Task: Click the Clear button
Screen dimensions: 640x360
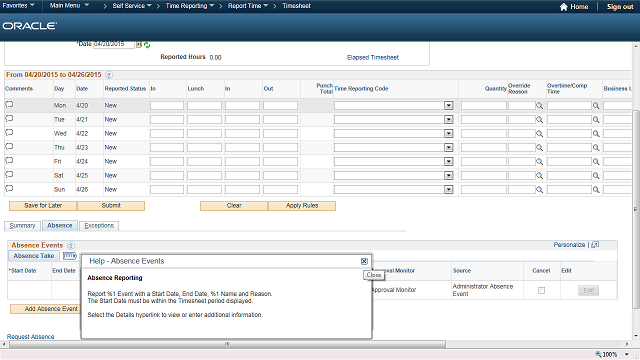Action: tap(234, 206)
